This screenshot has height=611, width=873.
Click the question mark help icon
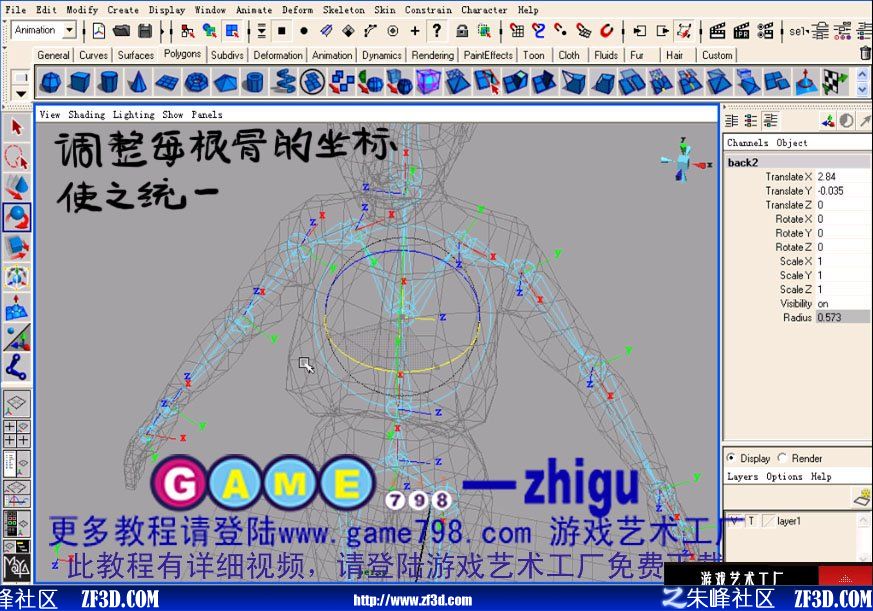[437, 30]
